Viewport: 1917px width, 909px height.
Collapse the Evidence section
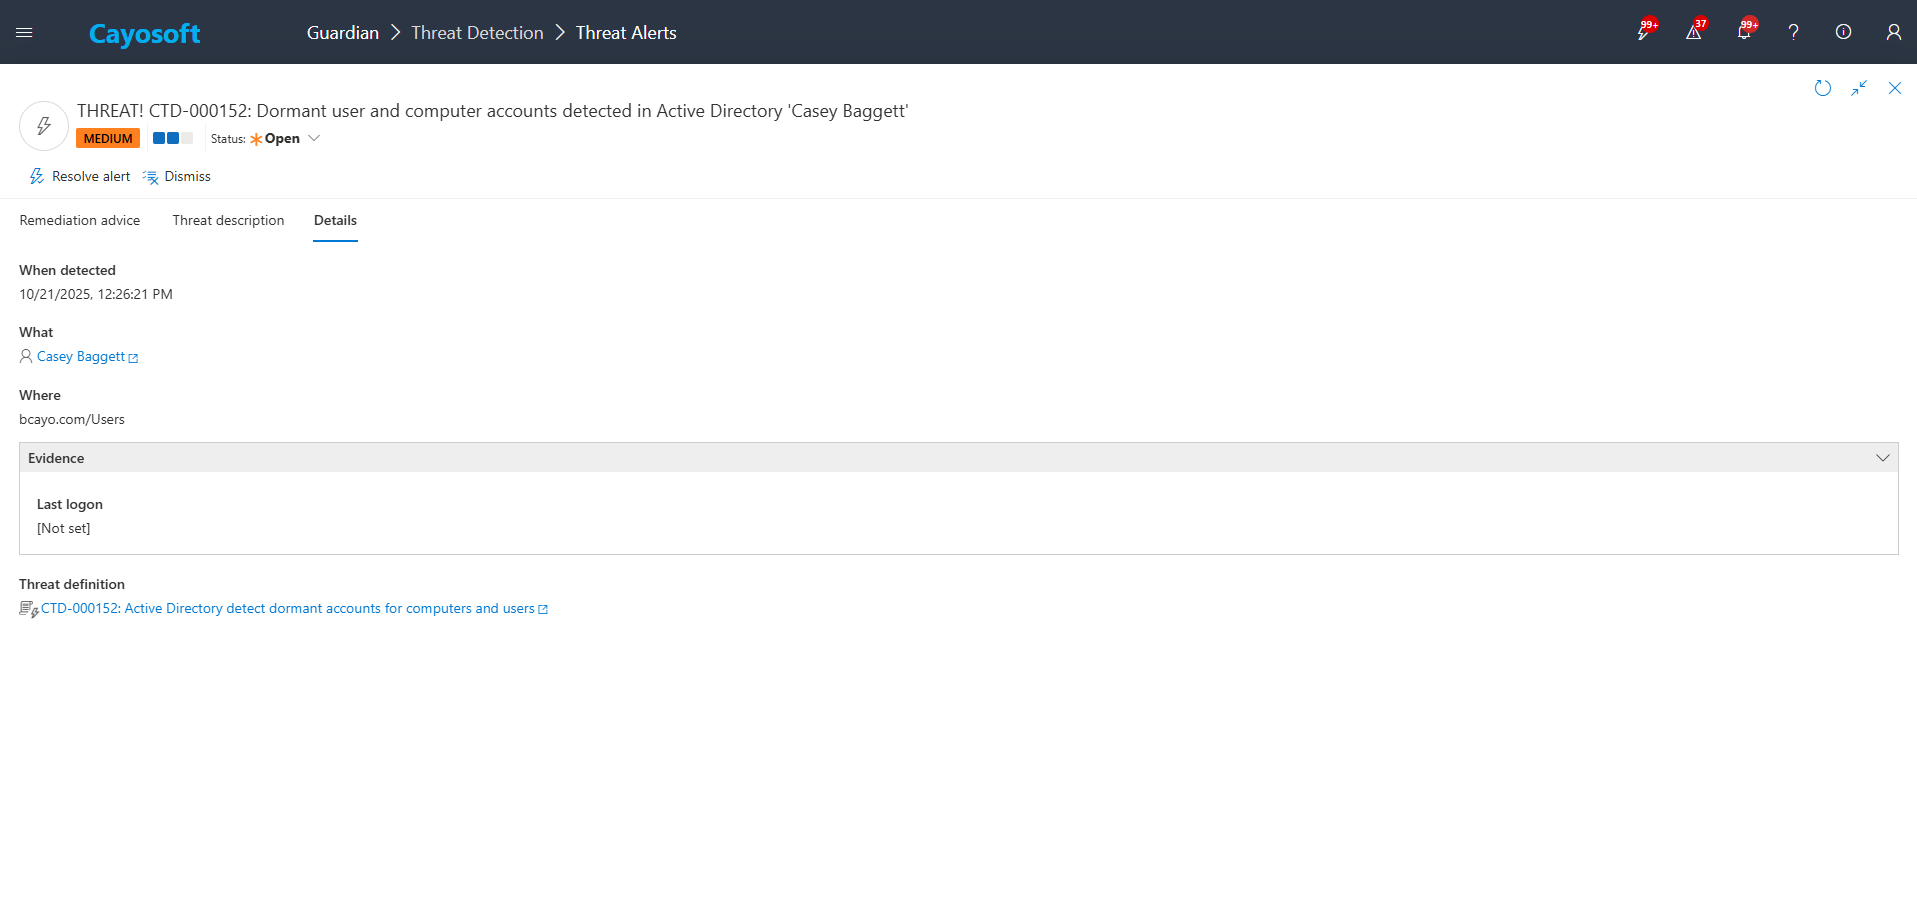pos(1884,457)
